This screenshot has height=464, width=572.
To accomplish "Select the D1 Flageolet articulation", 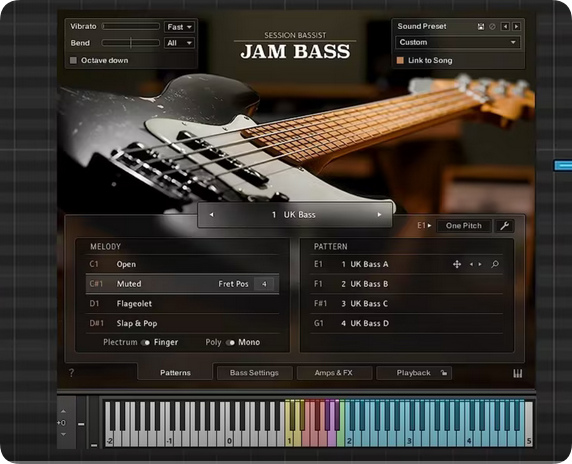I will (182, 303).
